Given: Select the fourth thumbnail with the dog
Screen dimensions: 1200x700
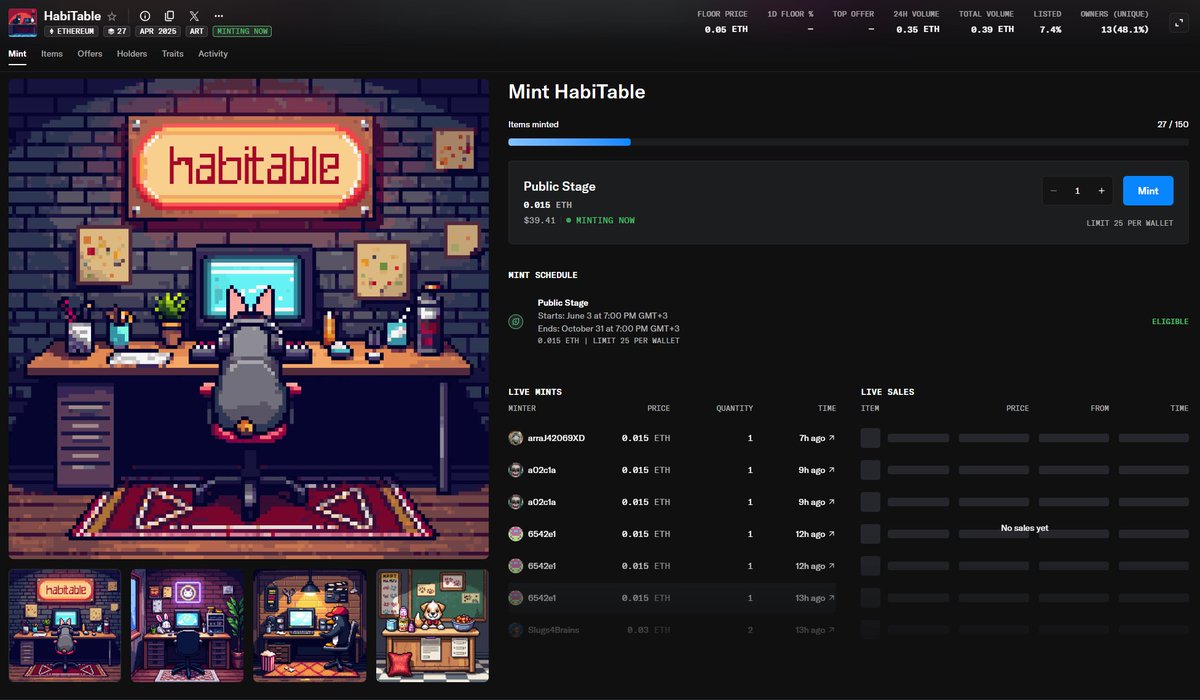Looking at the screenshot, I should (432, 626).
